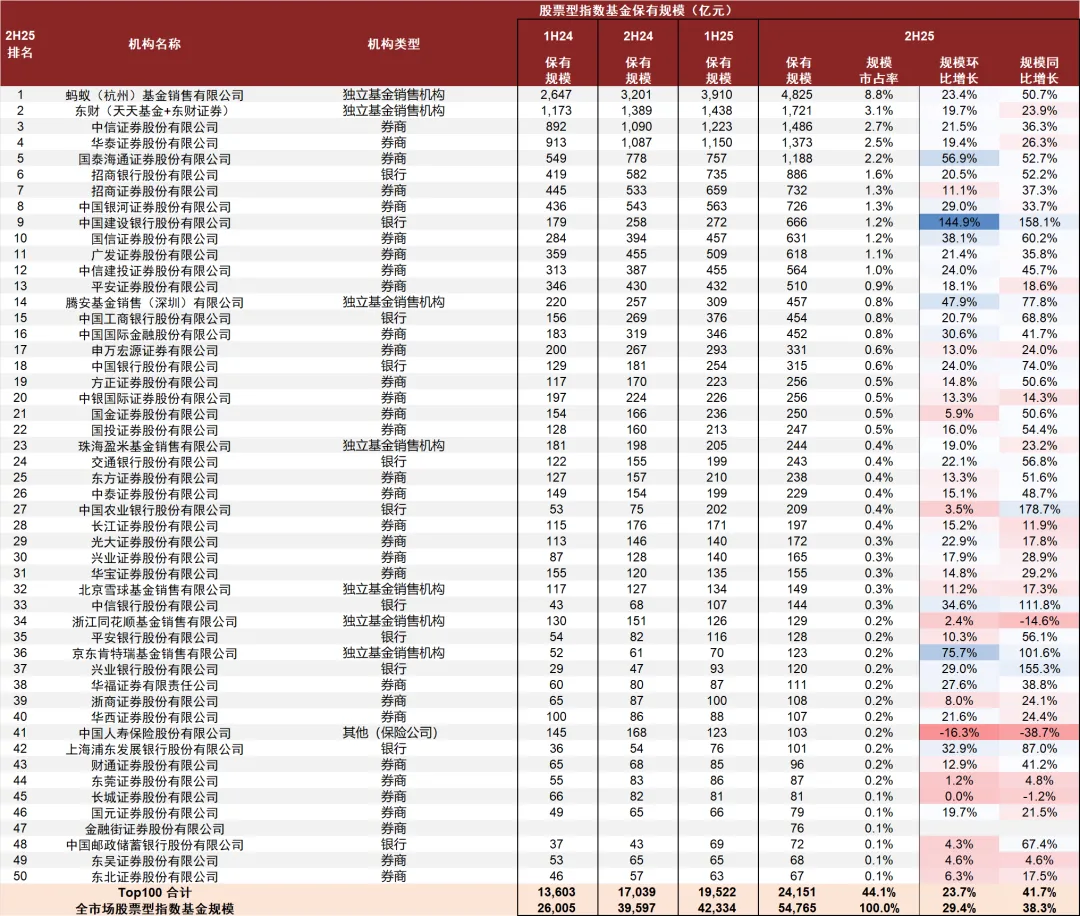Select 上海浦东发展银行股份有限公司 cell
This screenshot has height=916, width=1080.
pyautogui.click(x=154, y=749)
